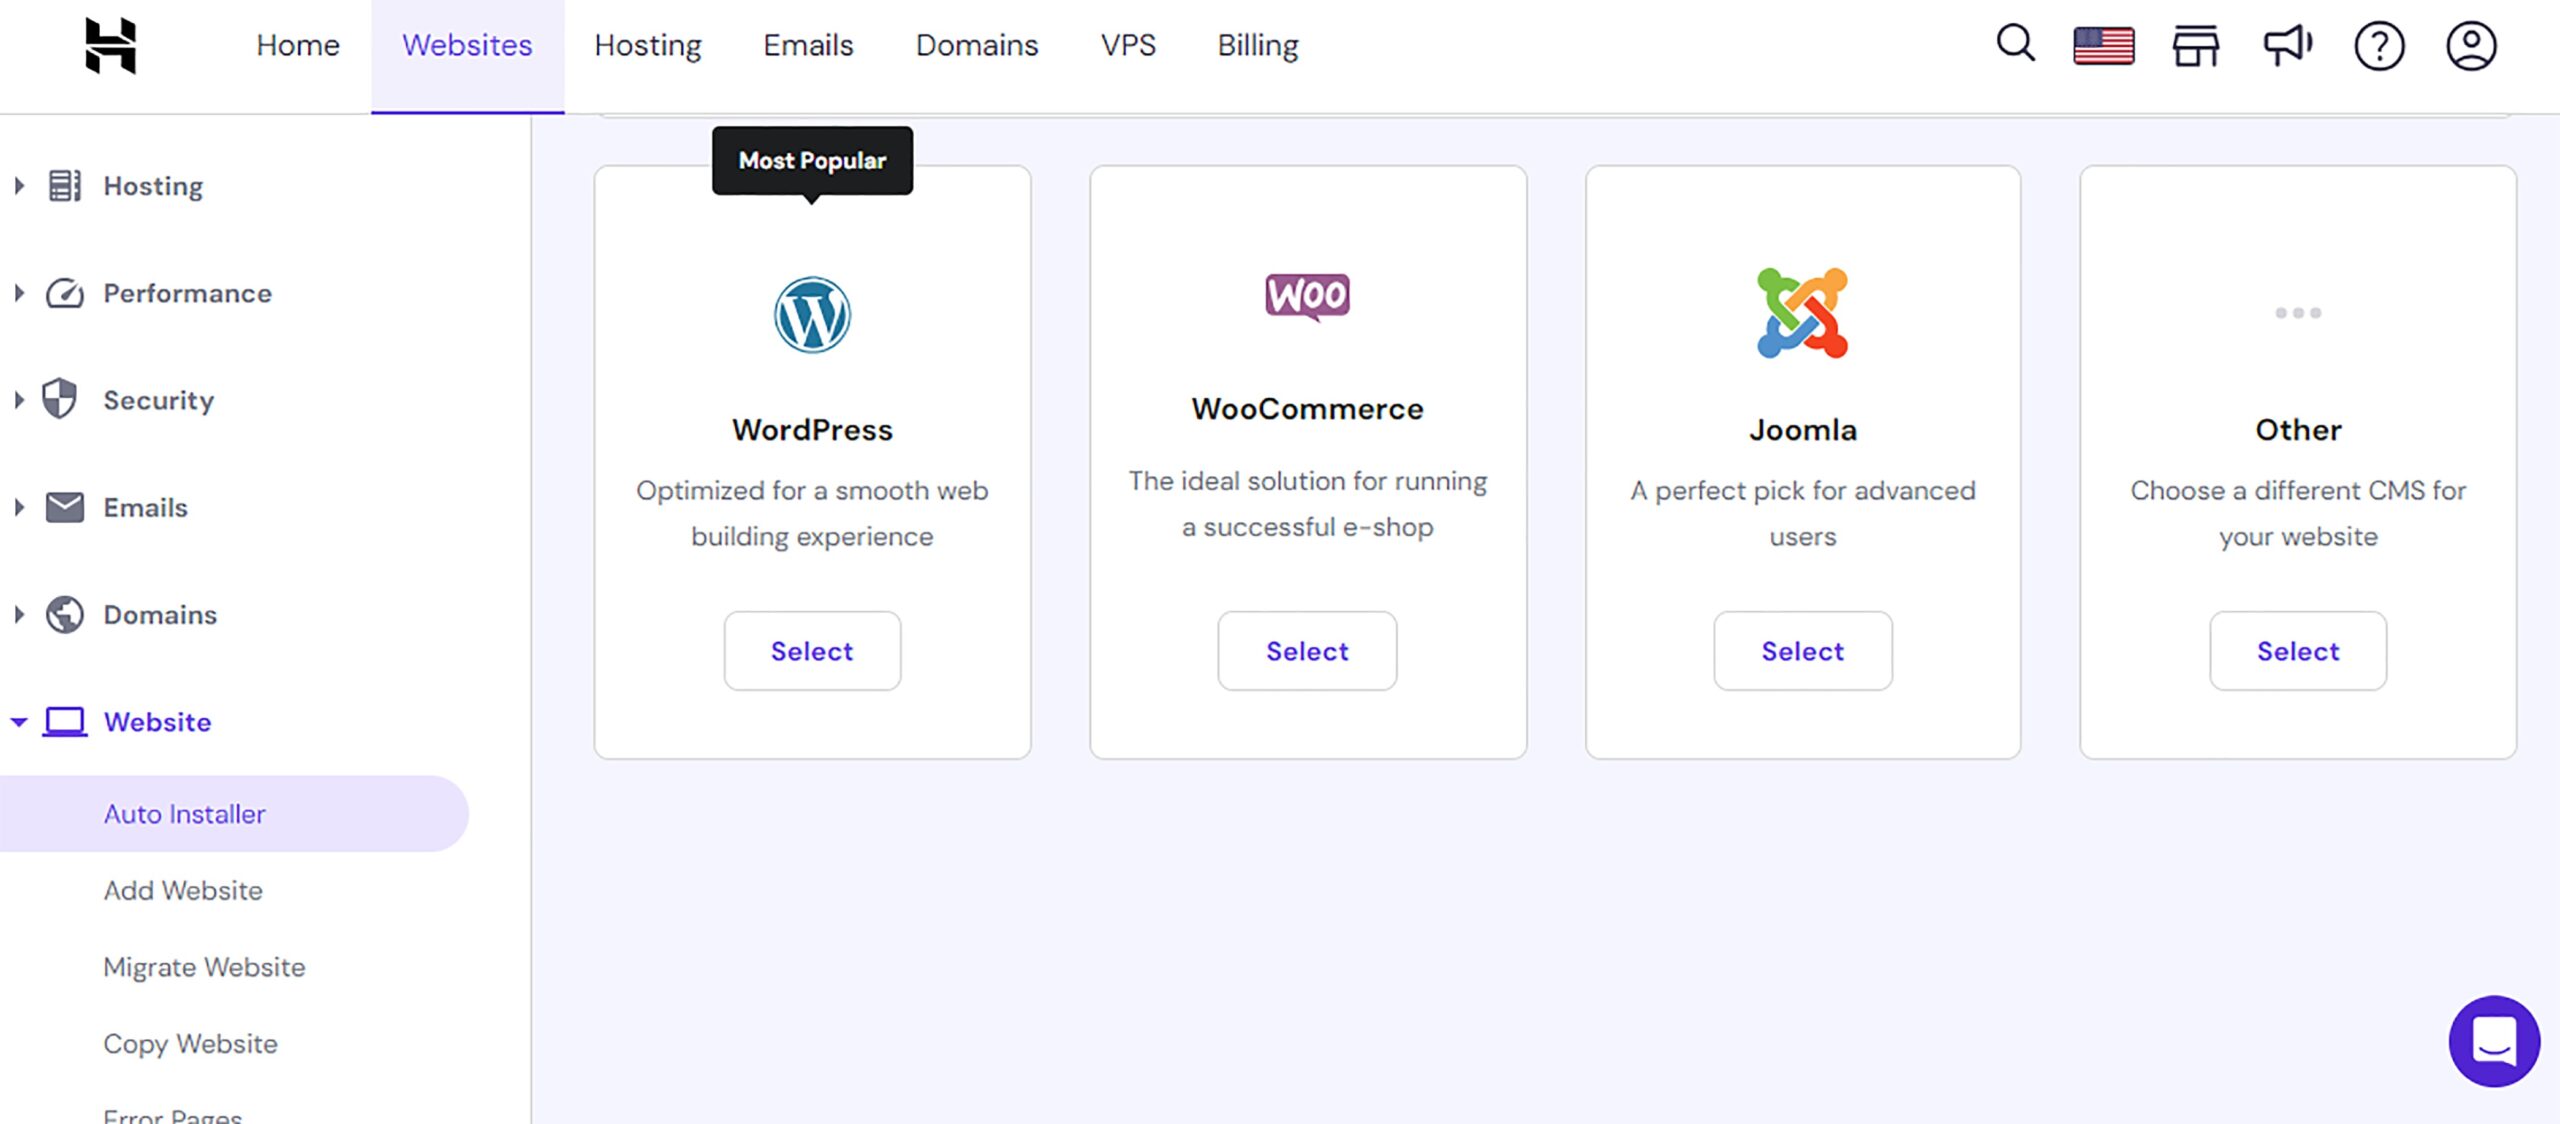Screen dimensions: 2560x1124
Task: Open Auto Installer in sidebar
Action: click(x=234, y=814)
